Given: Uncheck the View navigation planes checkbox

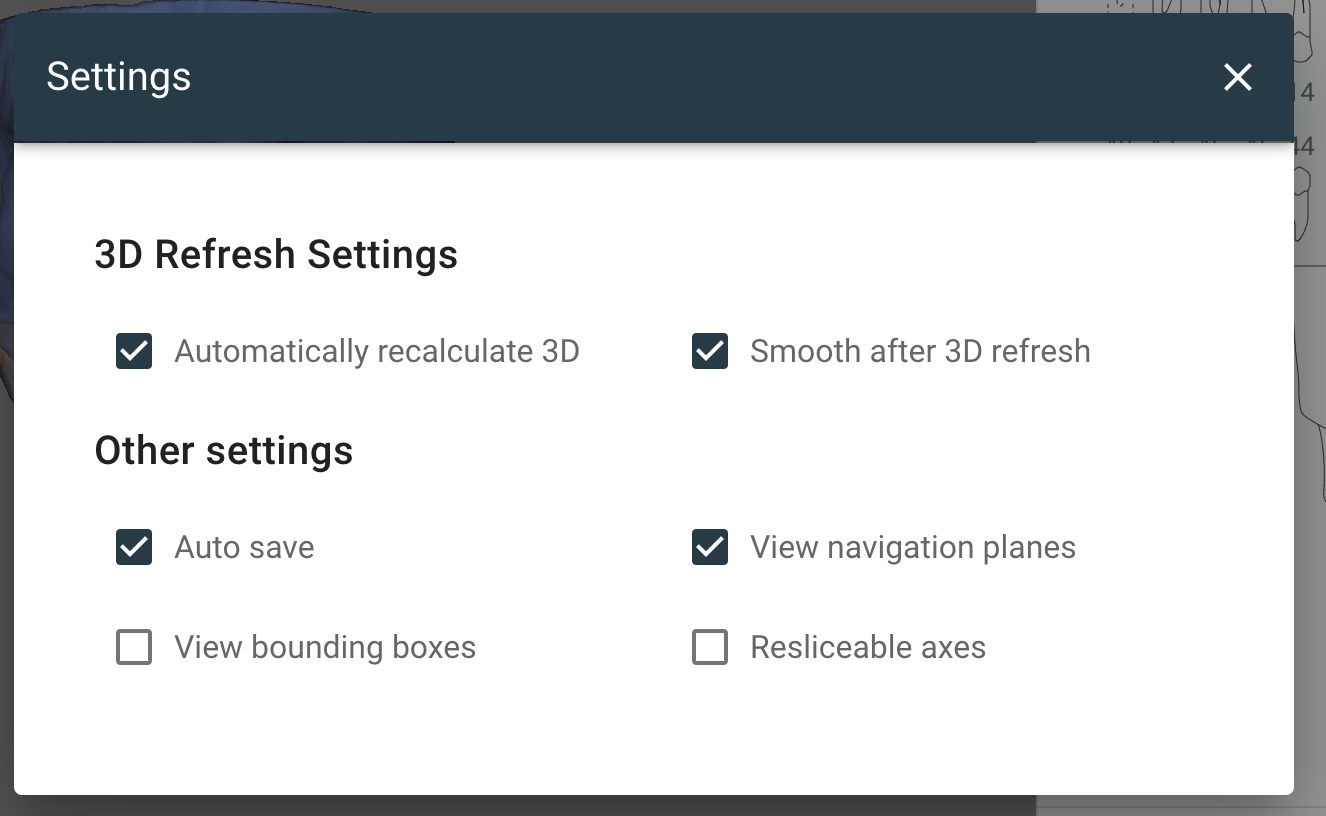Looking at the screenshot, I should point(710,548).
